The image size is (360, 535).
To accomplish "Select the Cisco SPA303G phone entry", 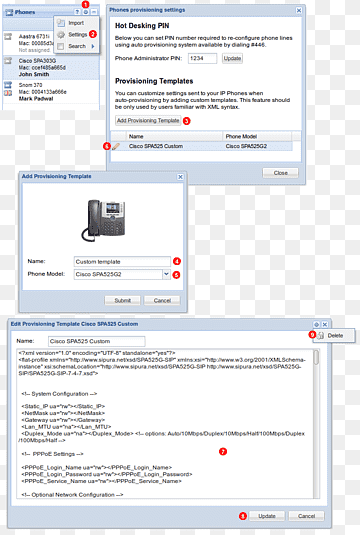I will [x=51, y=68].
